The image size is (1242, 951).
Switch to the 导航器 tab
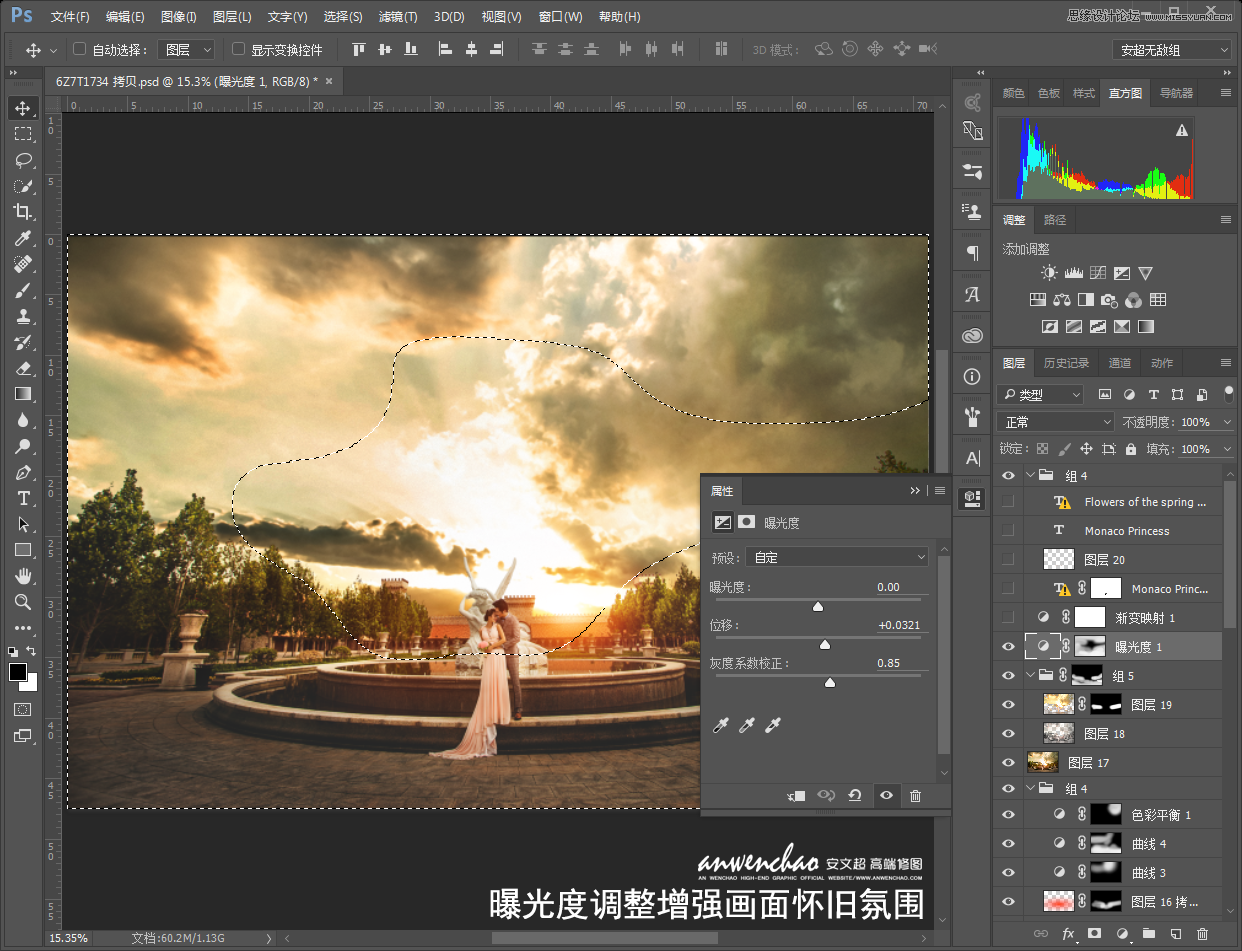[x=1176, y=93]
